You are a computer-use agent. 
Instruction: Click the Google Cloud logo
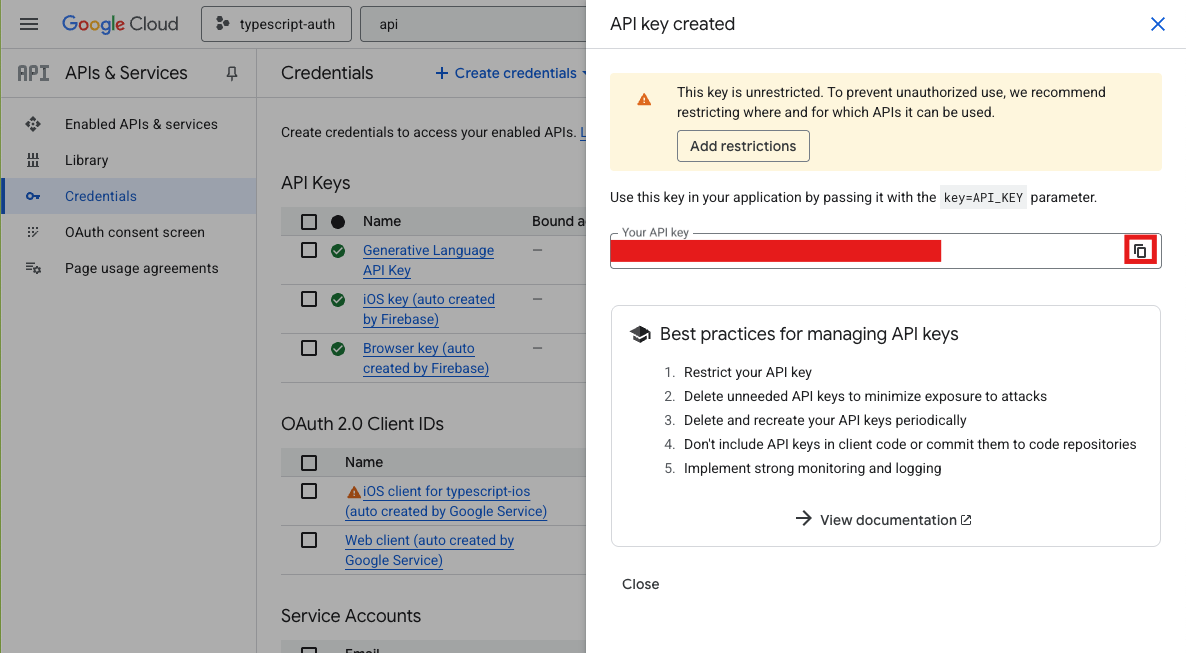(120, 24)
